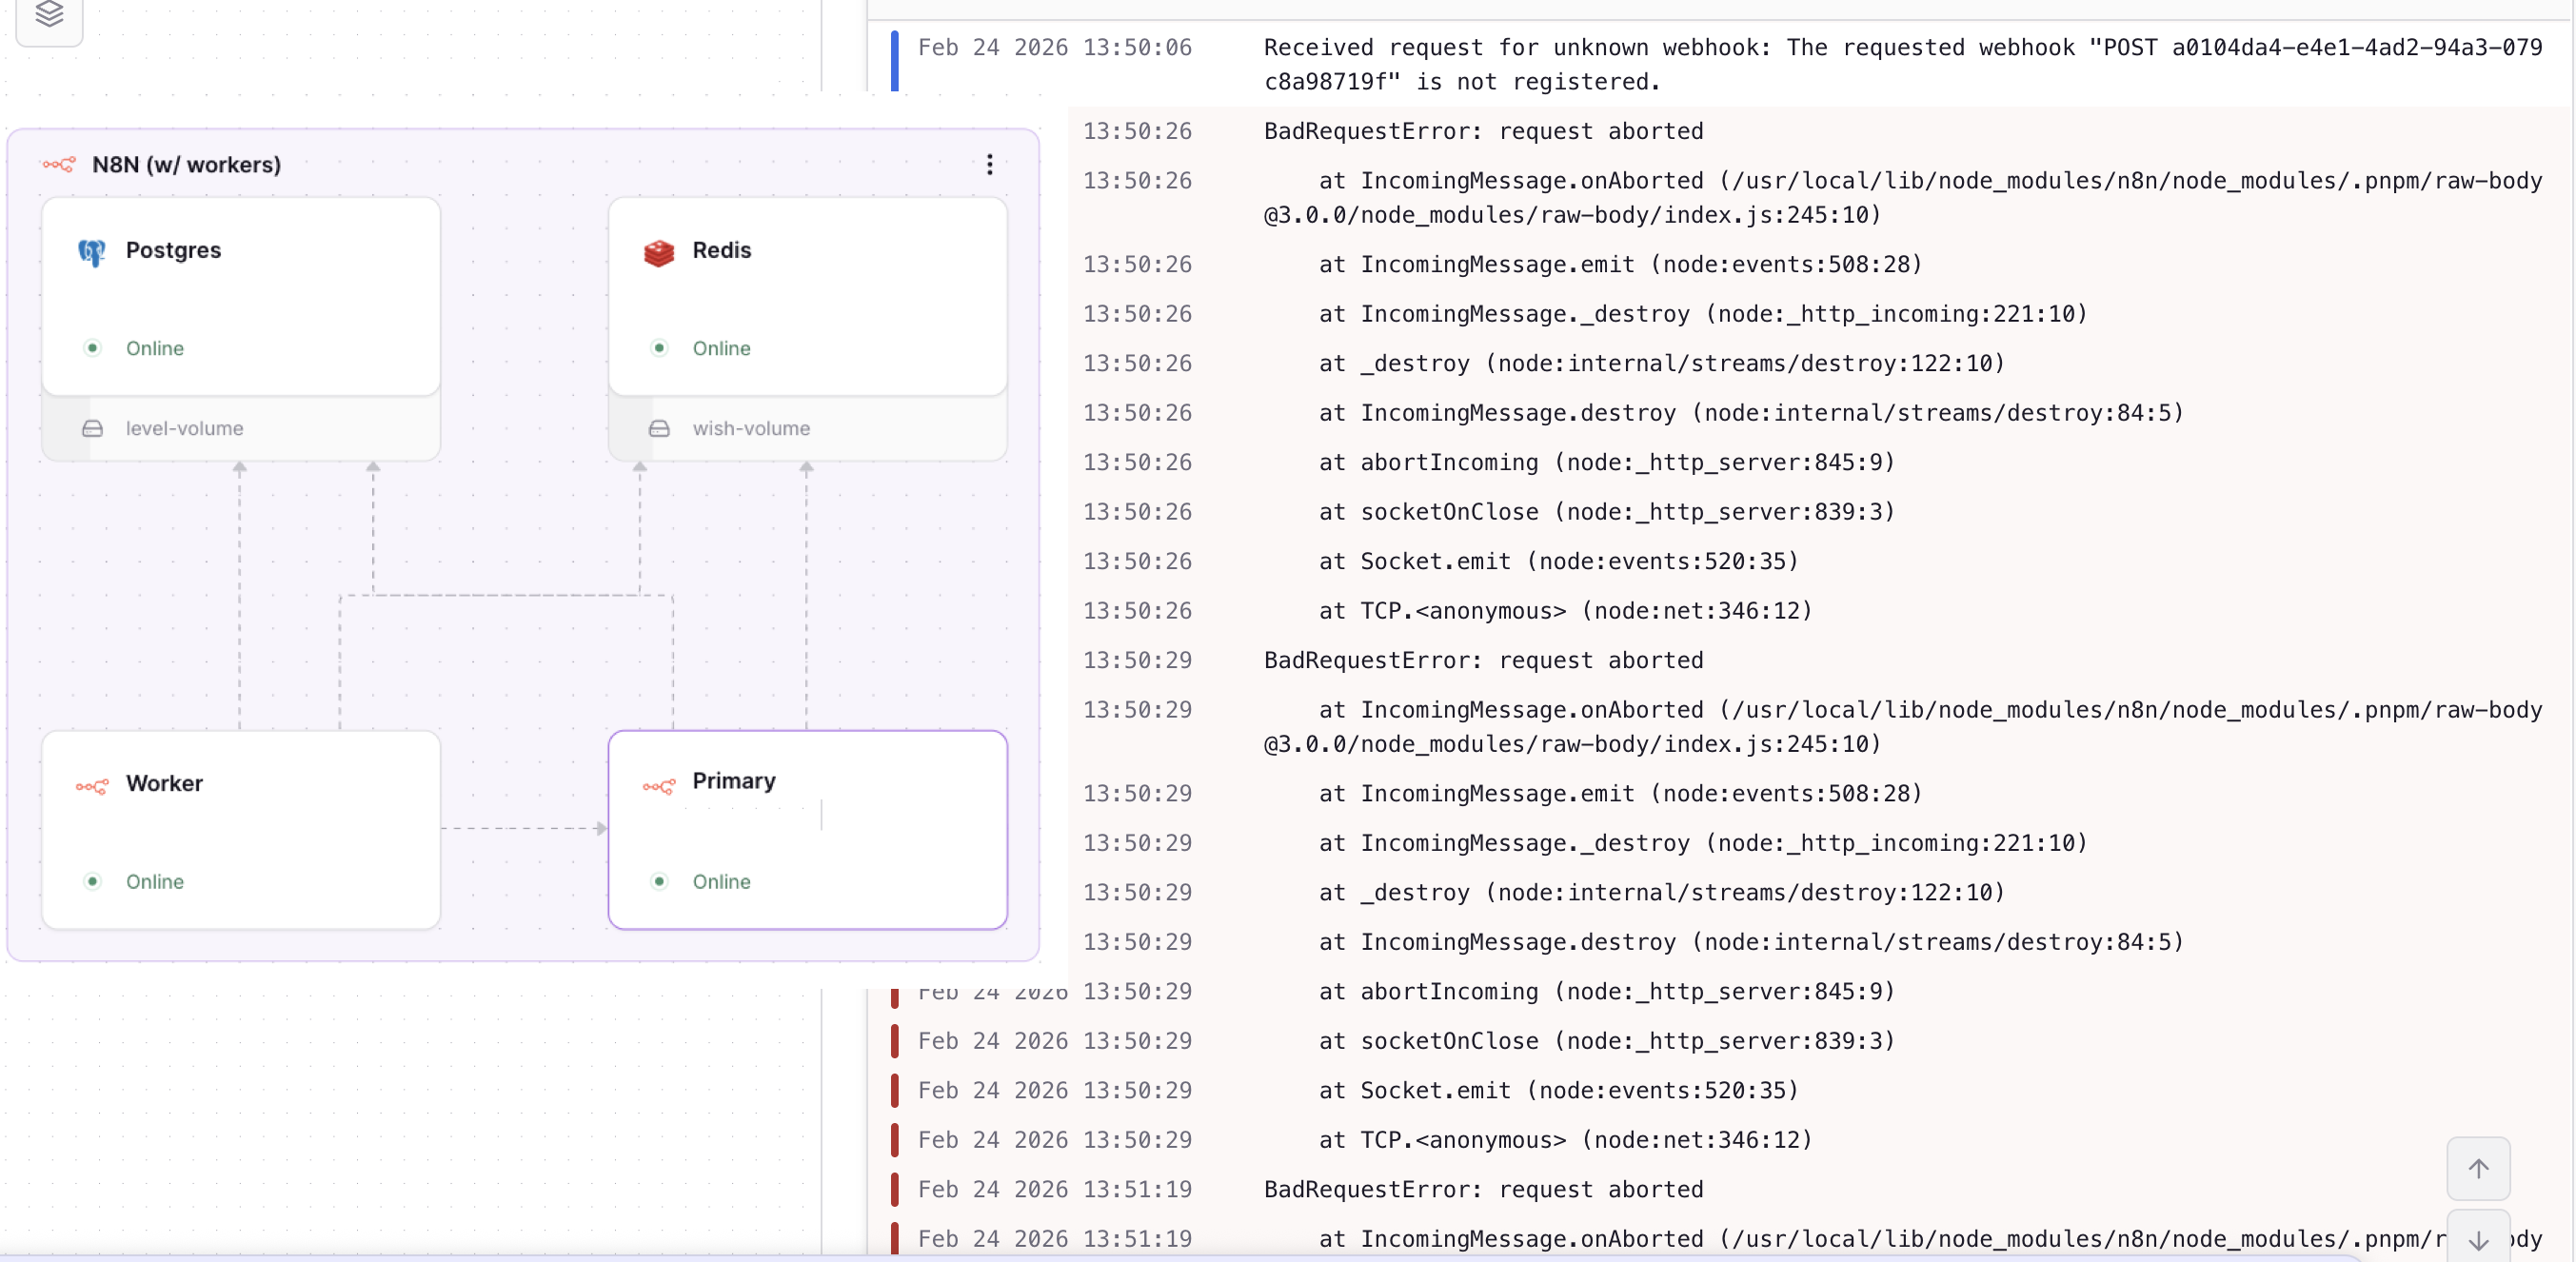Open the Worker service card
The image size is (2576, 1262).
coord(240,829)
